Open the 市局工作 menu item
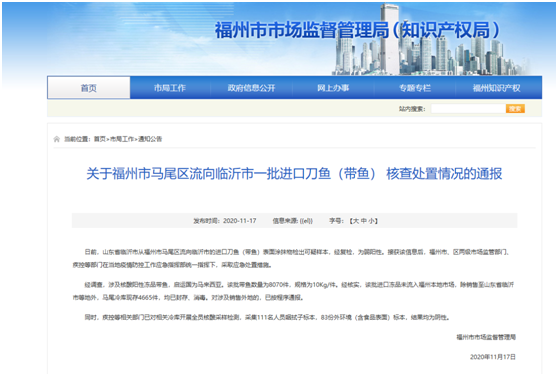 click(x=170, y=88)
